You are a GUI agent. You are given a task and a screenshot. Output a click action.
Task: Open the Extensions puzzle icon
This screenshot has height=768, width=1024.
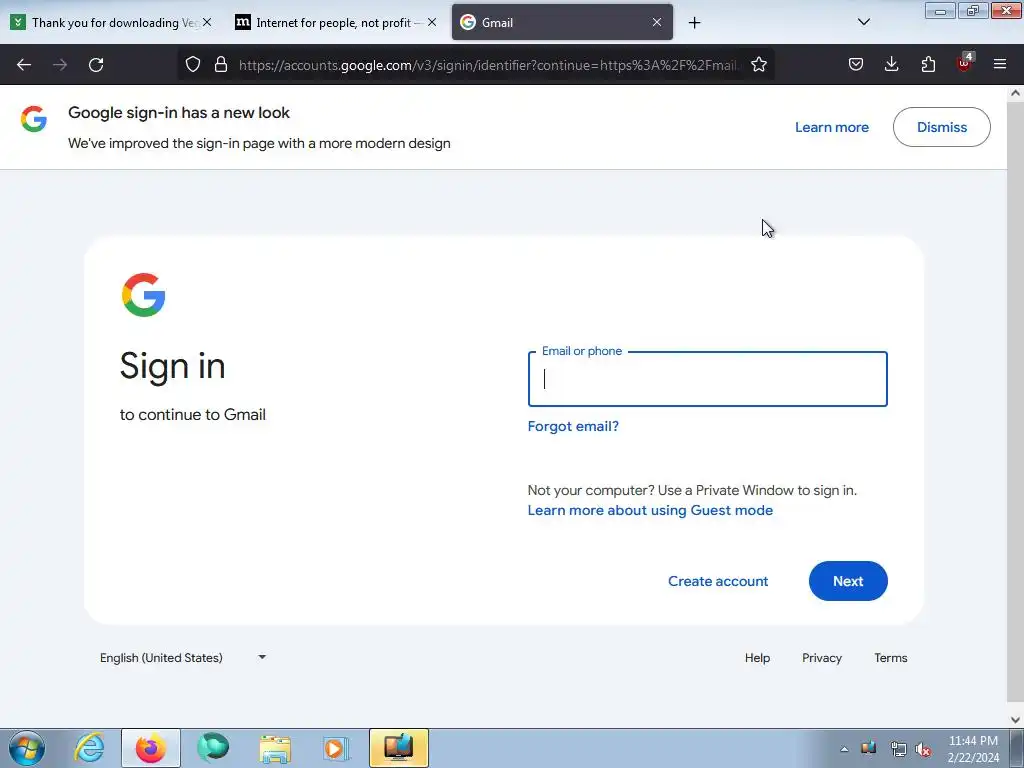coord(928,64)
